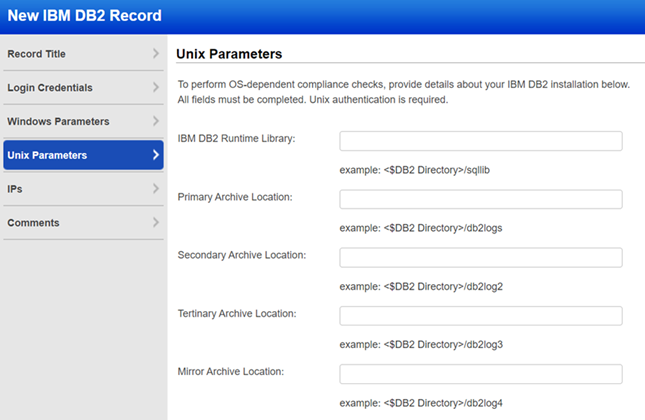Image resolution: width=645 pixels, height=420 pixels.
Task: Click the IPs chevron arrow
Action: click(x=155, y=188)
